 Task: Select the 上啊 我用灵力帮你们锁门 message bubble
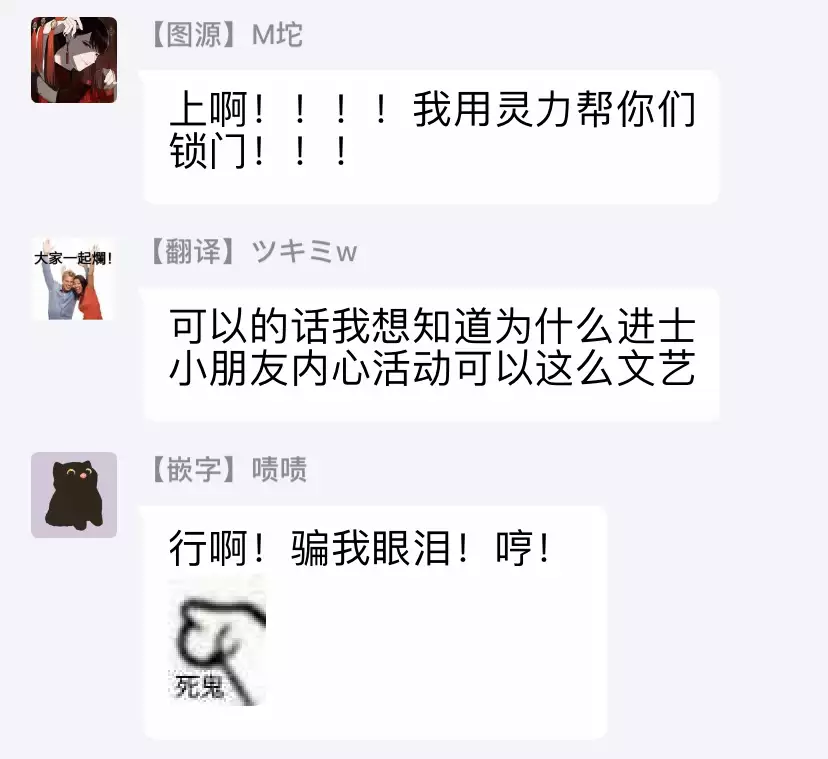(x=431, y=137)
